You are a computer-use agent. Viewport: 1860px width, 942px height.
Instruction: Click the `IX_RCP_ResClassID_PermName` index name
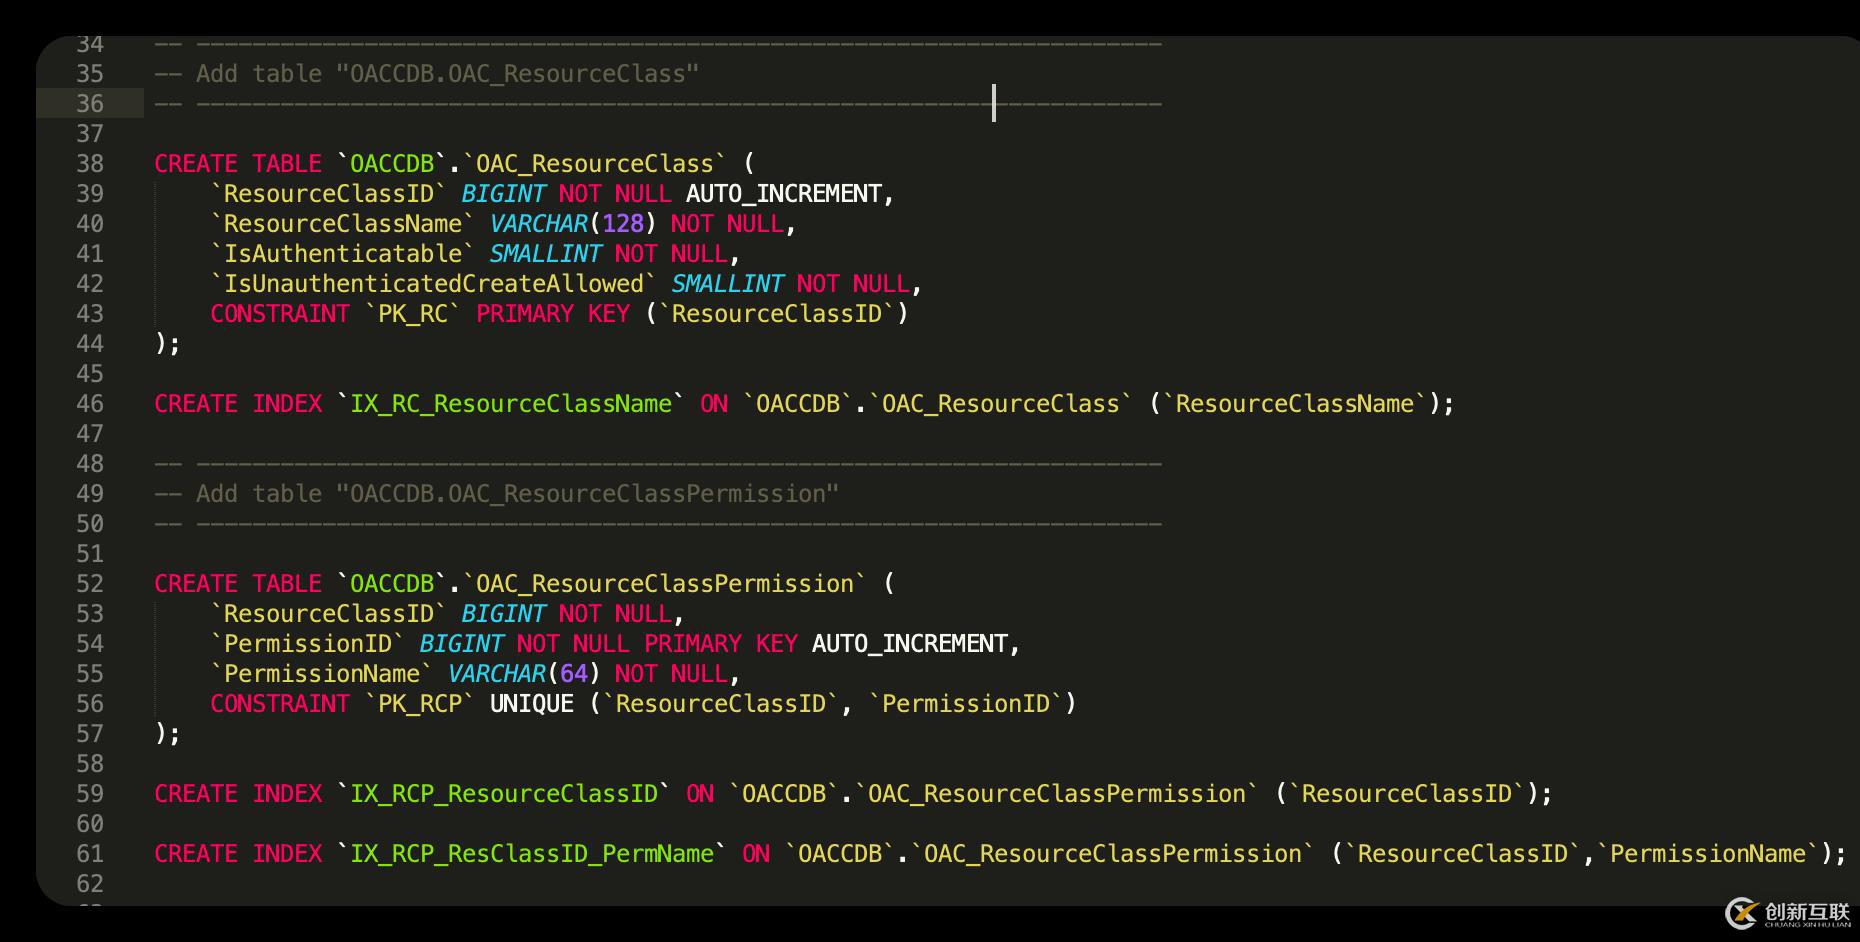point(531,854)
